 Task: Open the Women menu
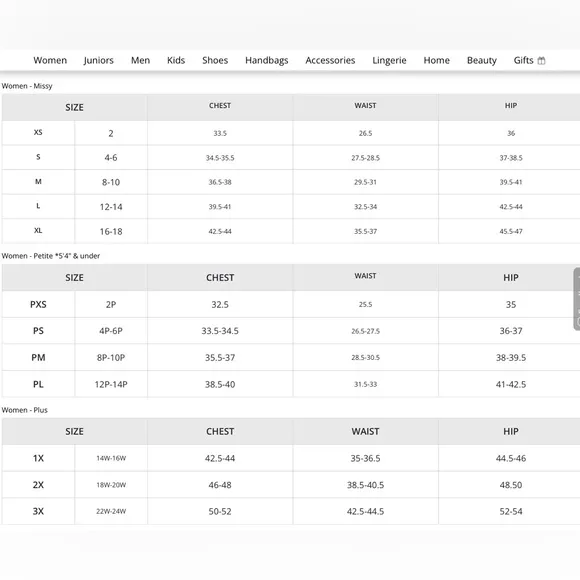pyautogui.click(x=50, y=60)
